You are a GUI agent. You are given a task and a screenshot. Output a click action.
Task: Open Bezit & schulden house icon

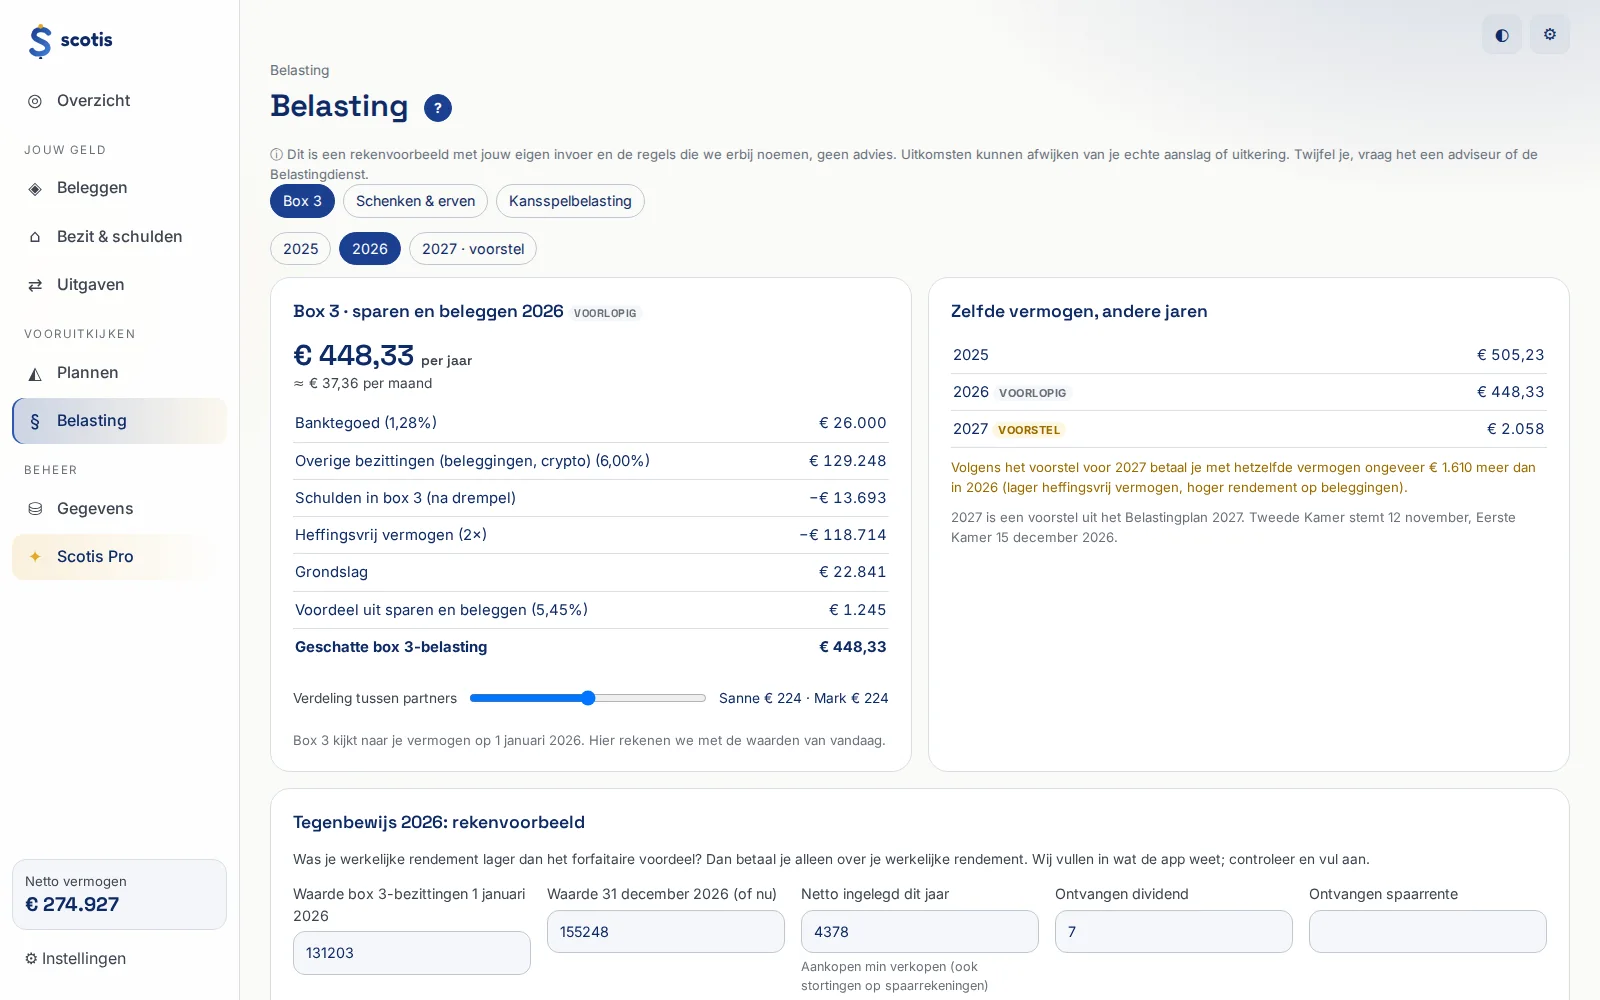coord(35,237)
